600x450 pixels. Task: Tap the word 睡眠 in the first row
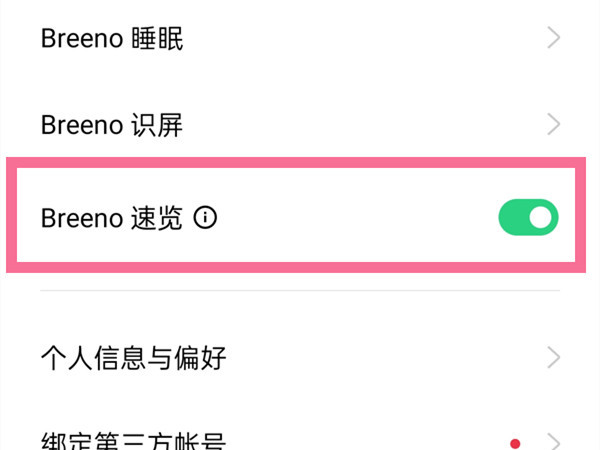click(159, 40)
